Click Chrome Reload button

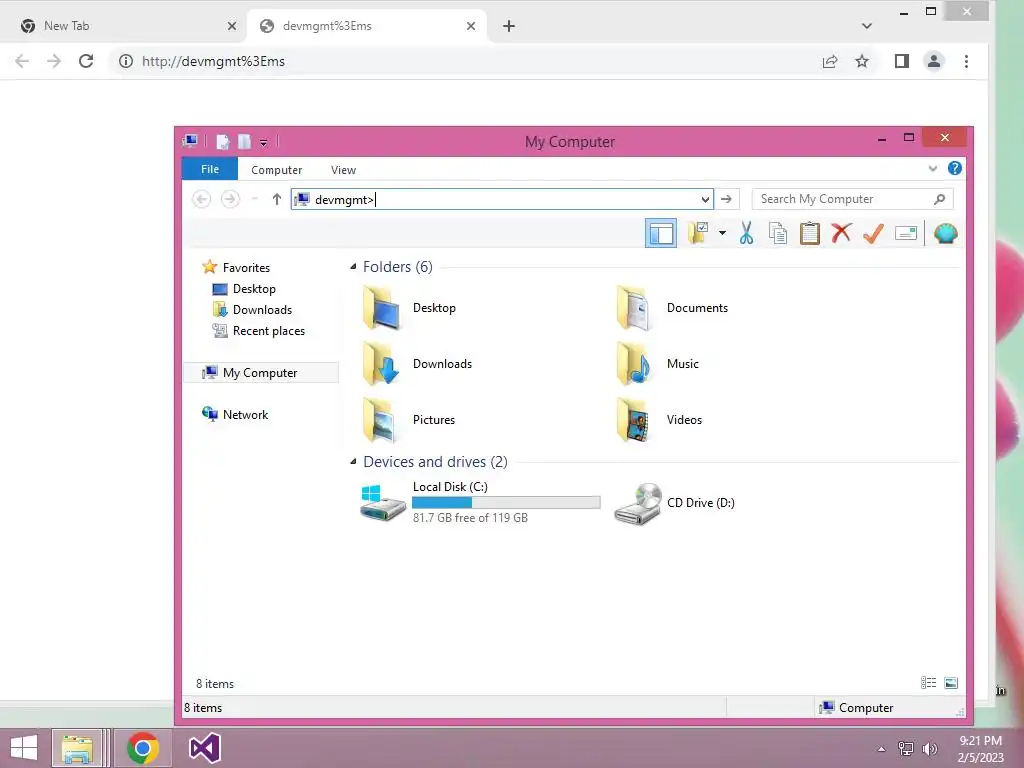coord(86,61)
